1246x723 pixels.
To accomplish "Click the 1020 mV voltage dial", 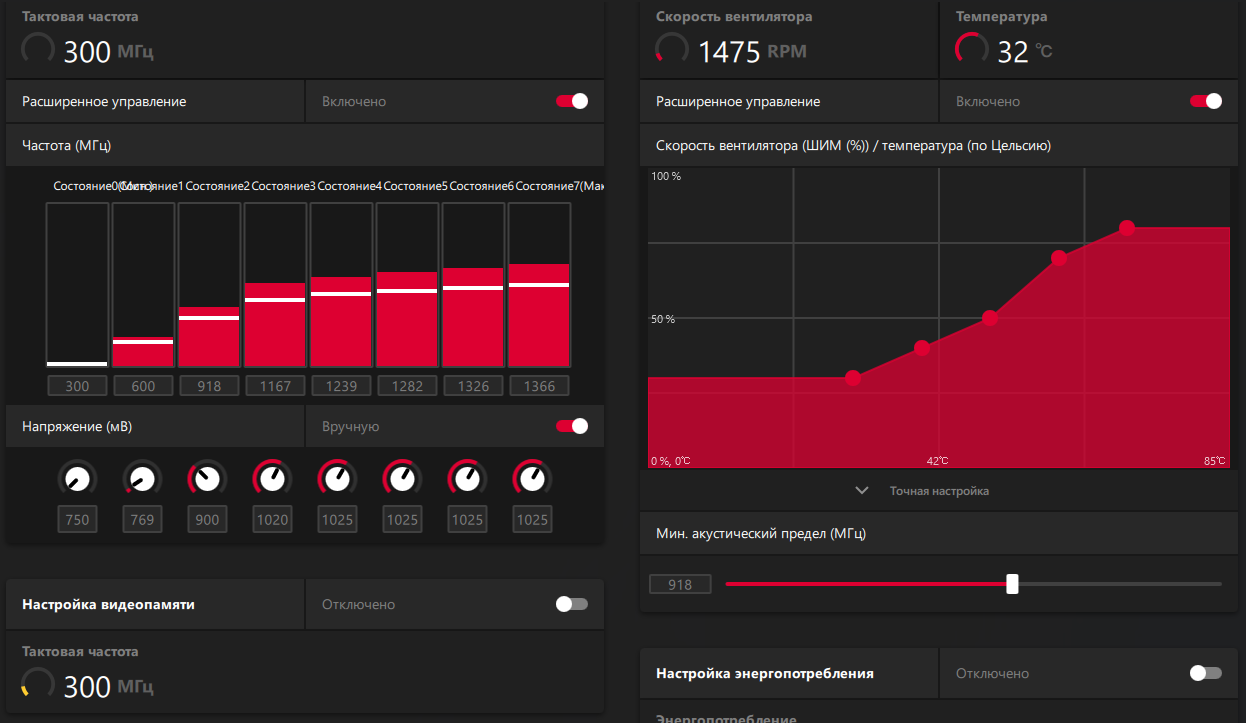I will 271,479.
